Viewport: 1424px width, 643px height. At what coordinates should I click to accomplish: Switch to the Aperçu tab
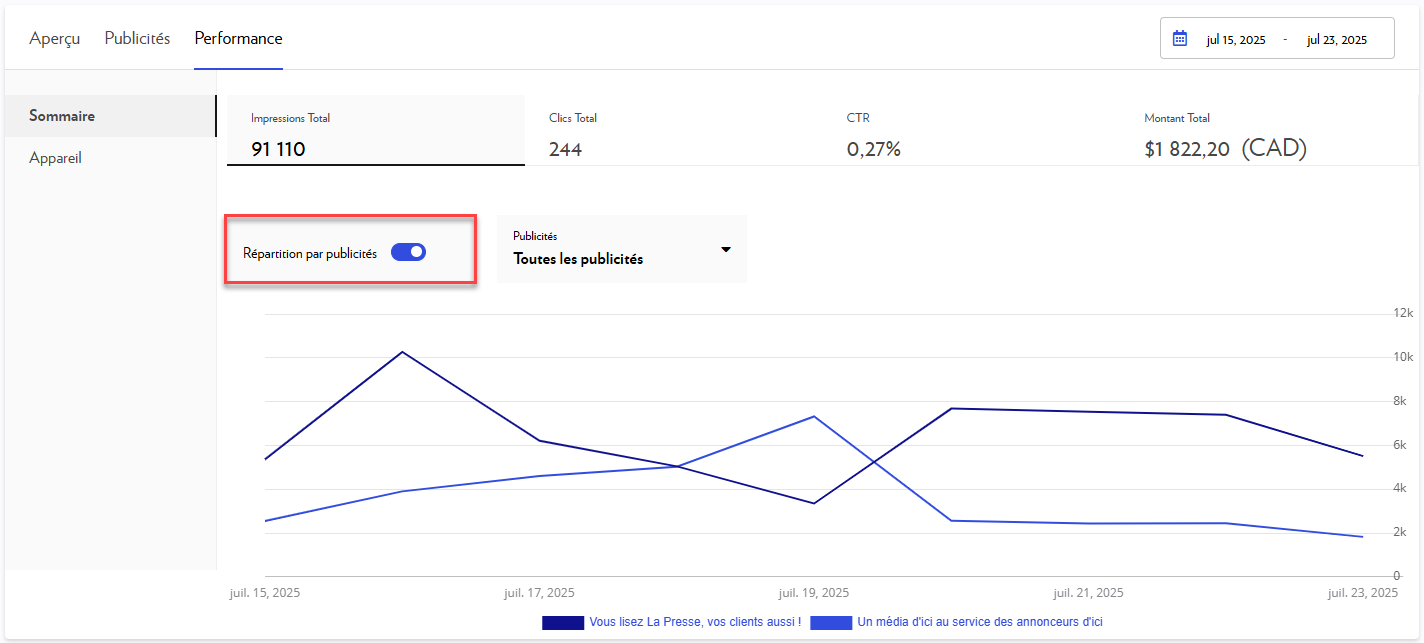pos(55,39)
